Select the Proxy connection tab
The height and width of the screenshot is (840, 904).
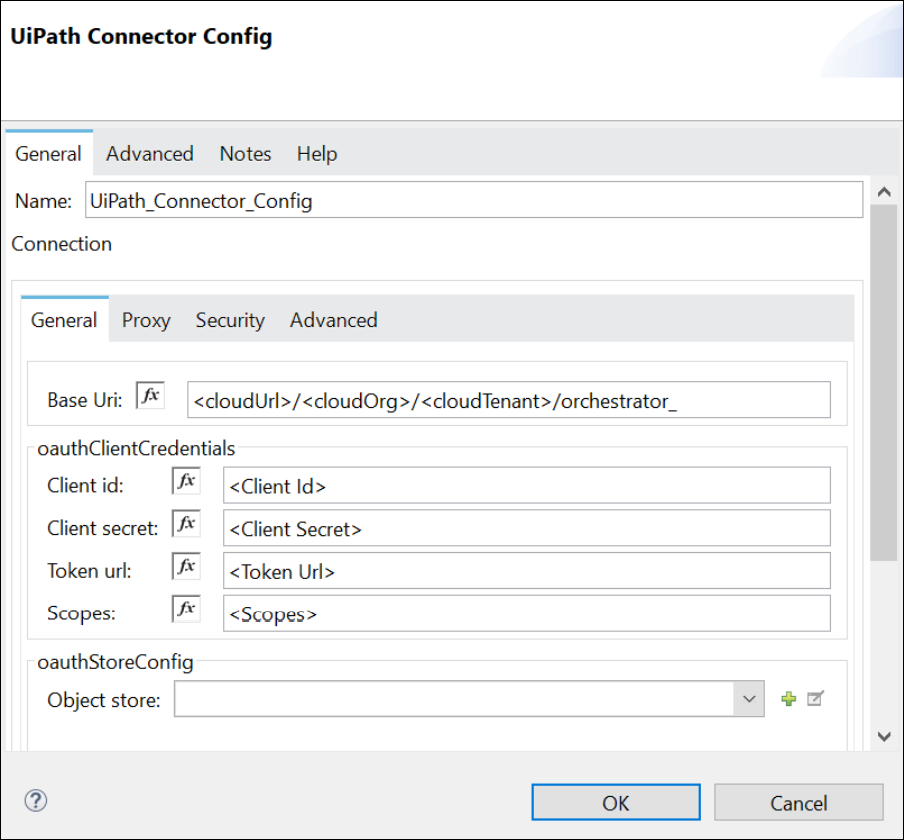(x=146, y=321)
